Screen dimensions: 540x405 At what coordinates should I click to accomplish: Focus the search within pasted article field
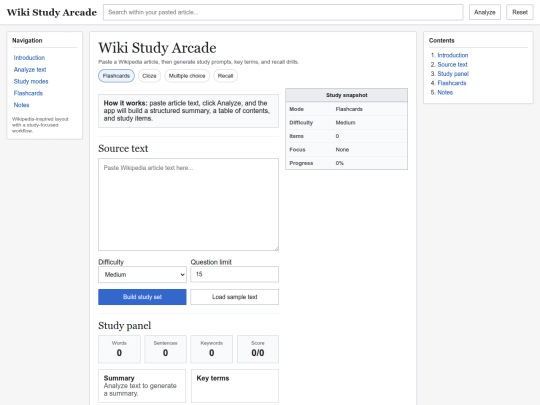coord(283,12)
